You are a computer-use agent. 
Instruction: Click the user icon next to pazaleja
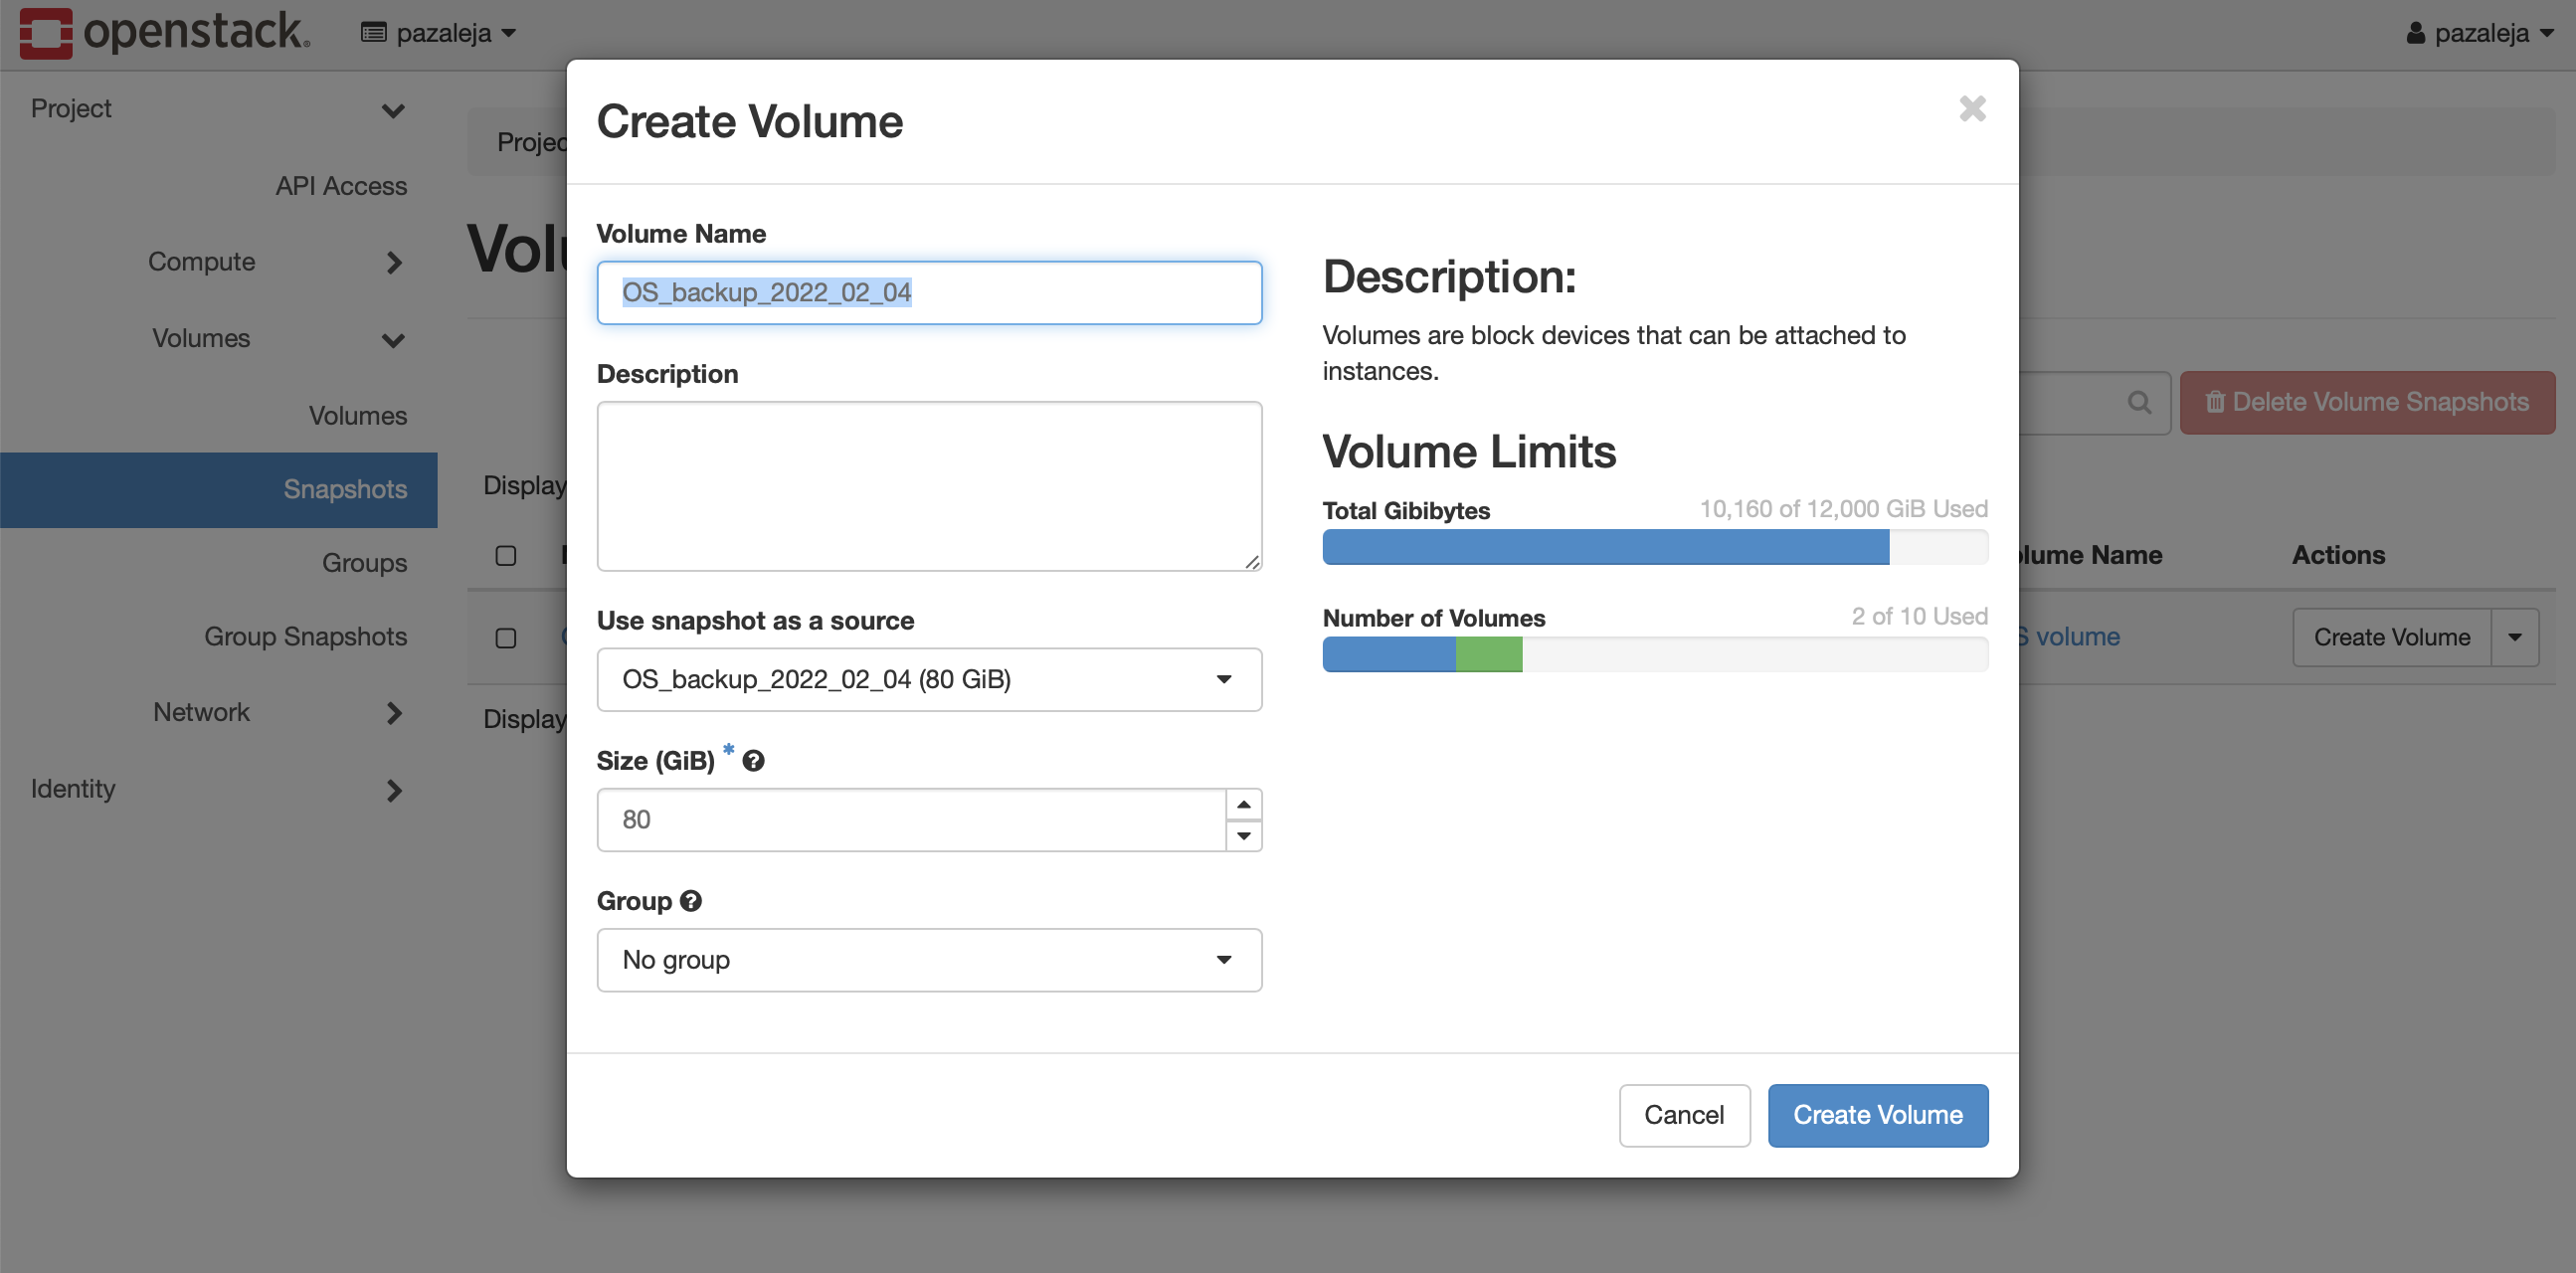(2415, 33)
